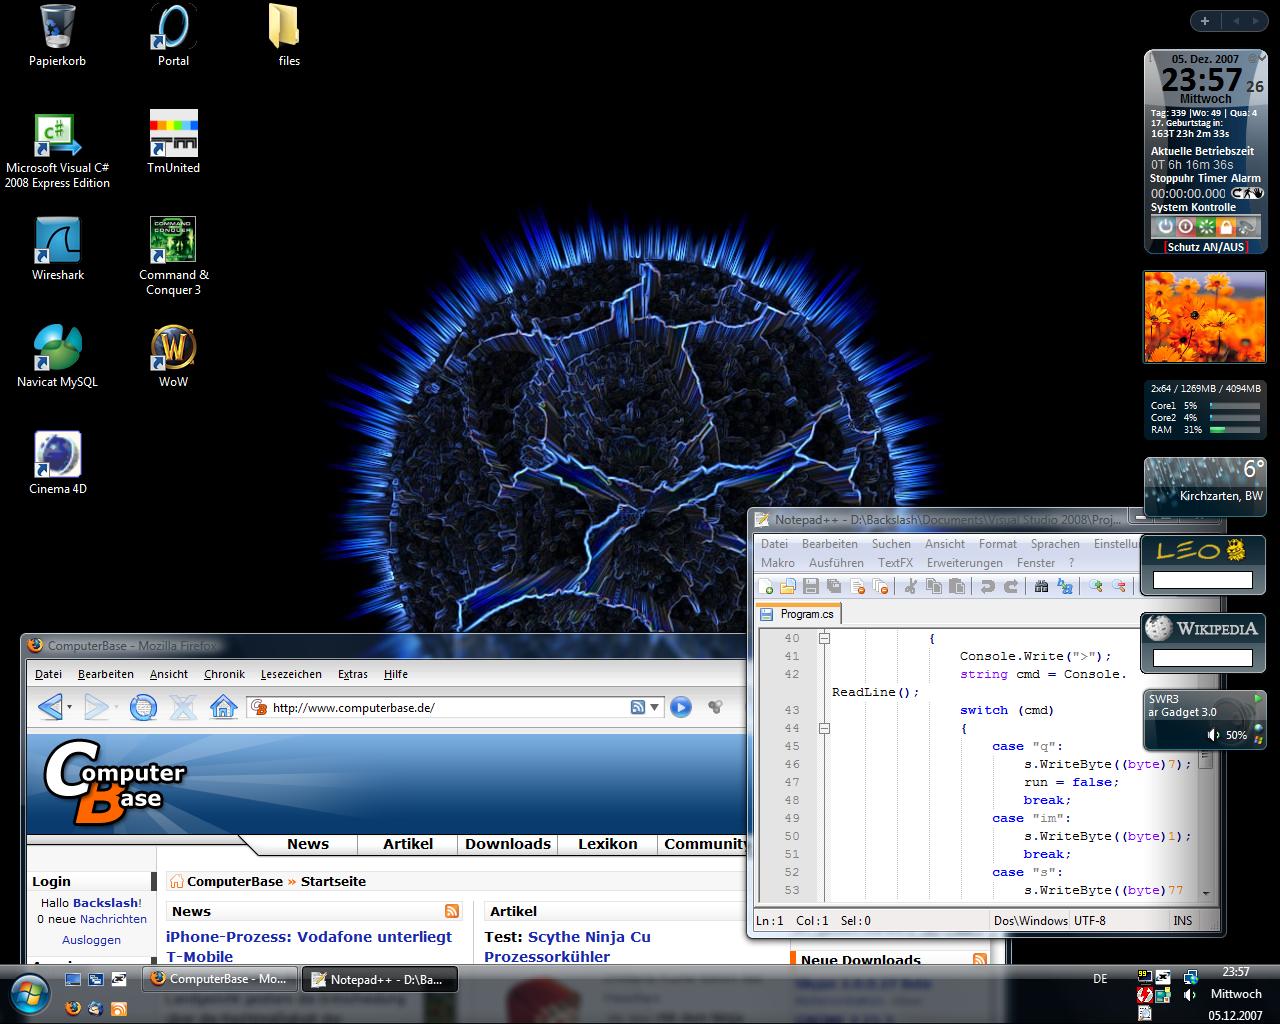The image size is (1280, 1024).
Task: Go back with Firefox back arrow
Action: click(x=50, y=707)
